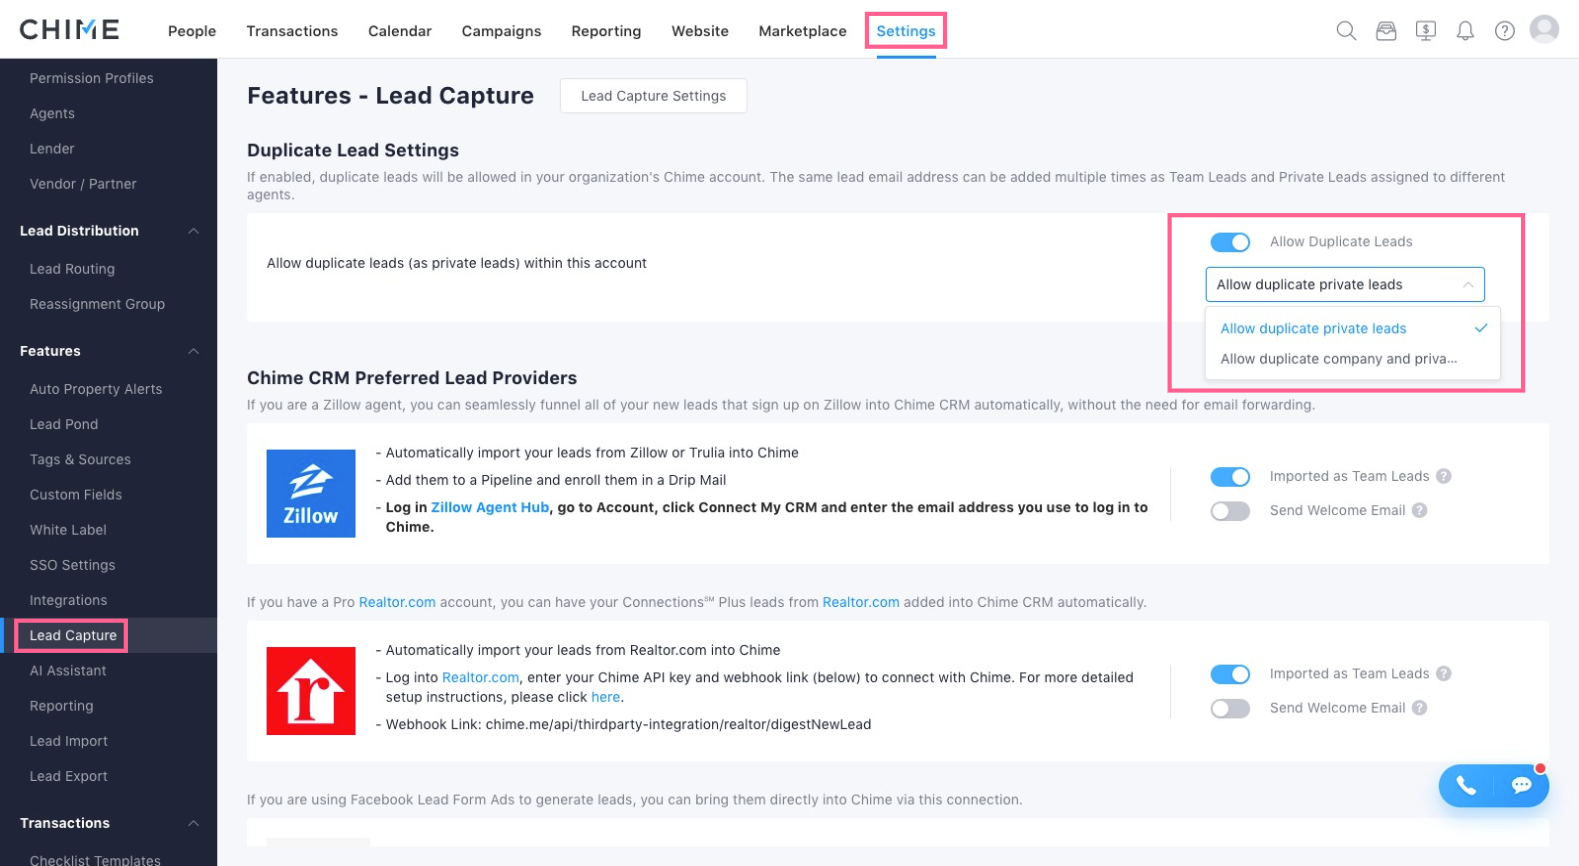Open the user avatar menu

pos(1544,29)
